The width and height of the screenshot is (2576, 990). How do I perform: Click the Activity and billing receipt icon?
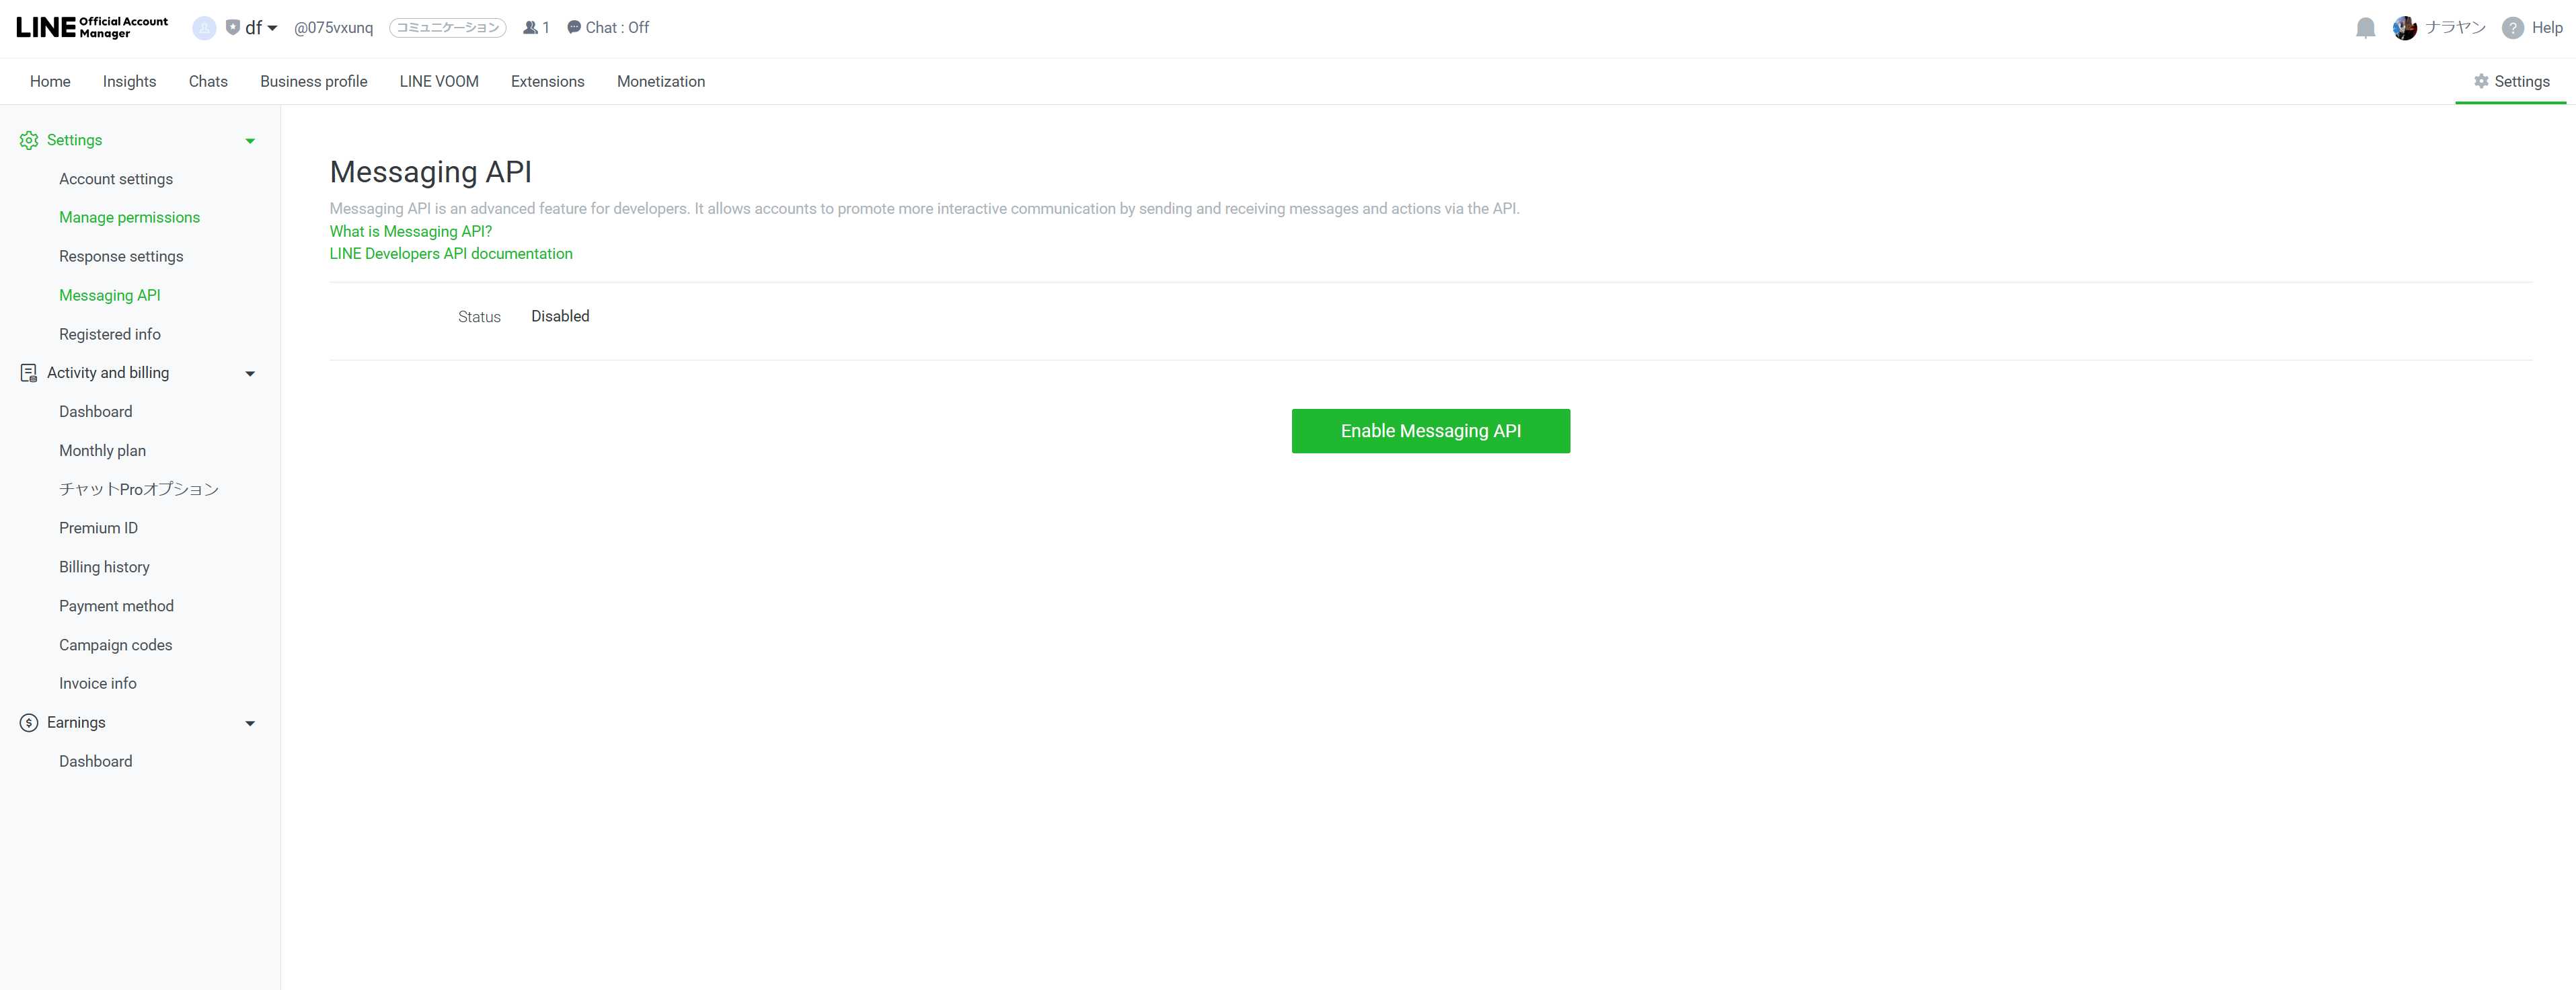(29, 373)
